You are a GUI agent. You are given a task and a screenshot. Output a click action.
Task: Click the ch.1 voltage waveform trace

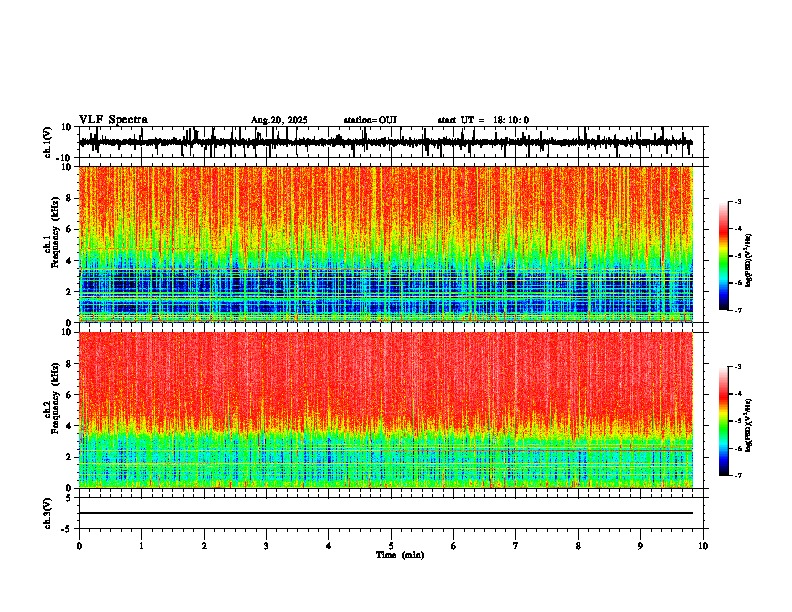point(386,142)
